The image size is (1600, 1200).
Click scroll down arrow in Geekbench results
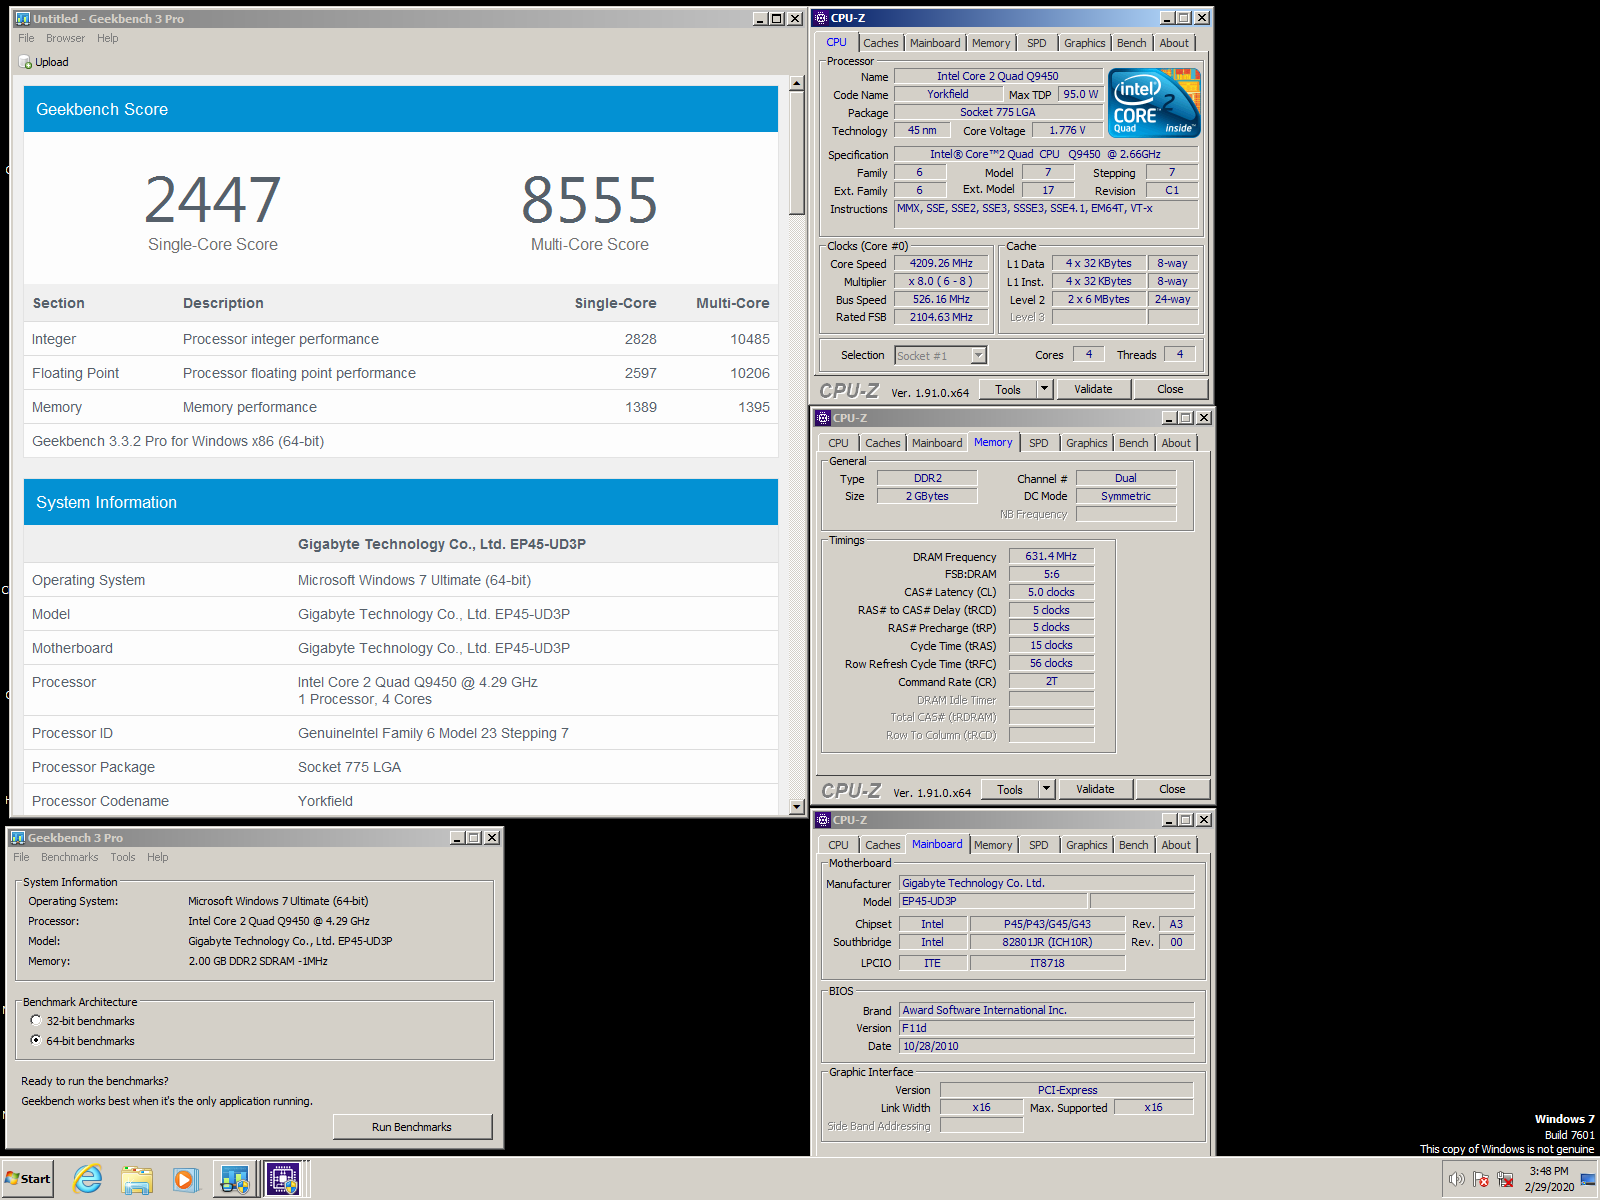pyautogui.click(x=797, y=807)
